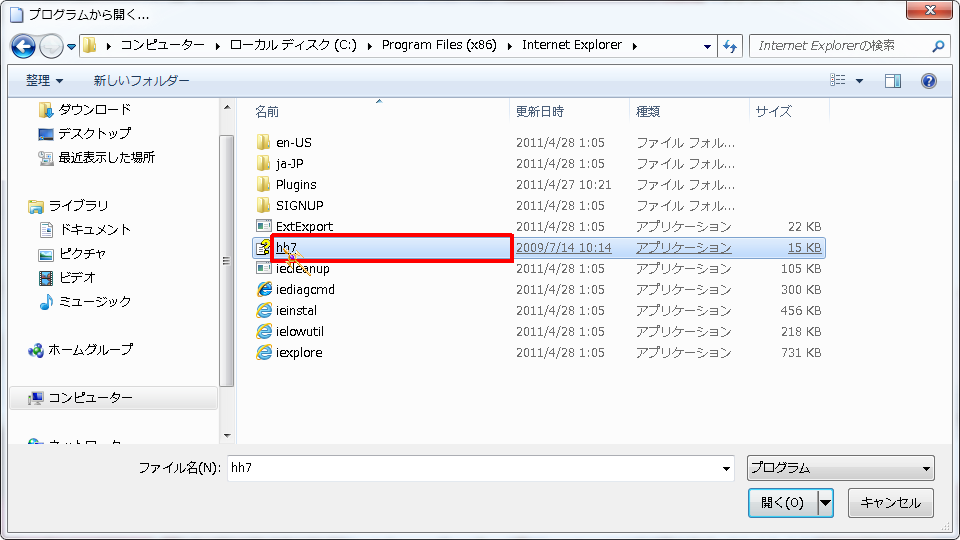Open the view options dropdown arrow

(x=859, y=81)
